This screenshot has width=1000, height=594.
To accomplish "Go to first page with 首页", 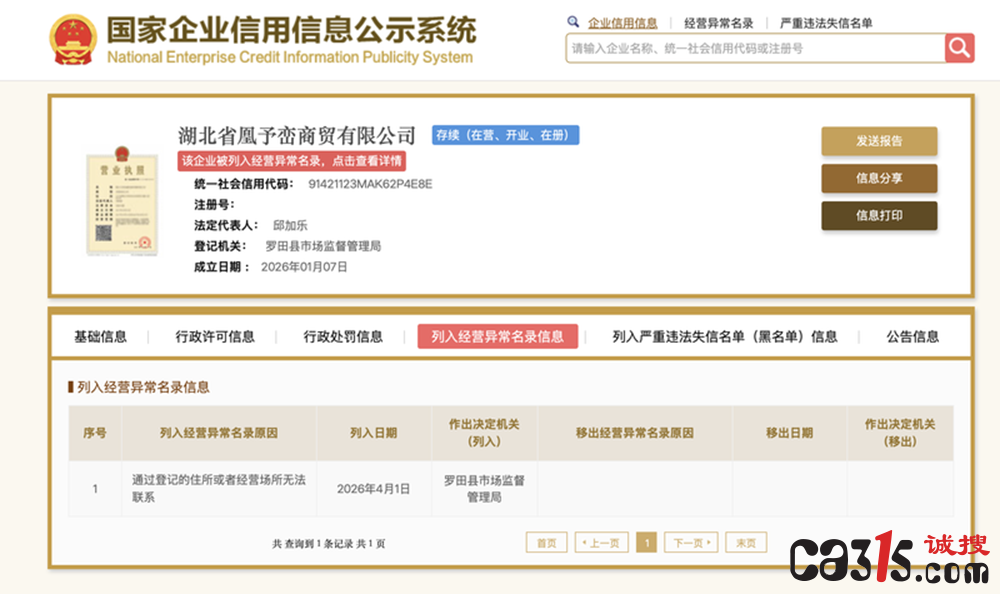I will coord(546,543).
